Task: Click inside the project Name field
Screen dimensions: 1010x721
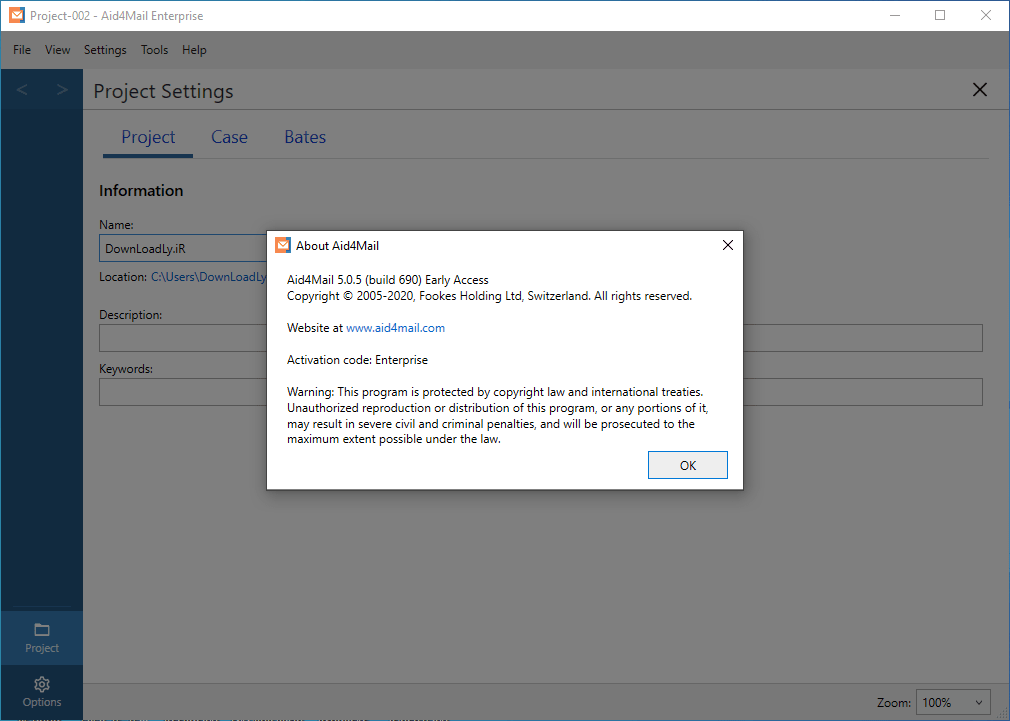Action: [x=180, y=247]
